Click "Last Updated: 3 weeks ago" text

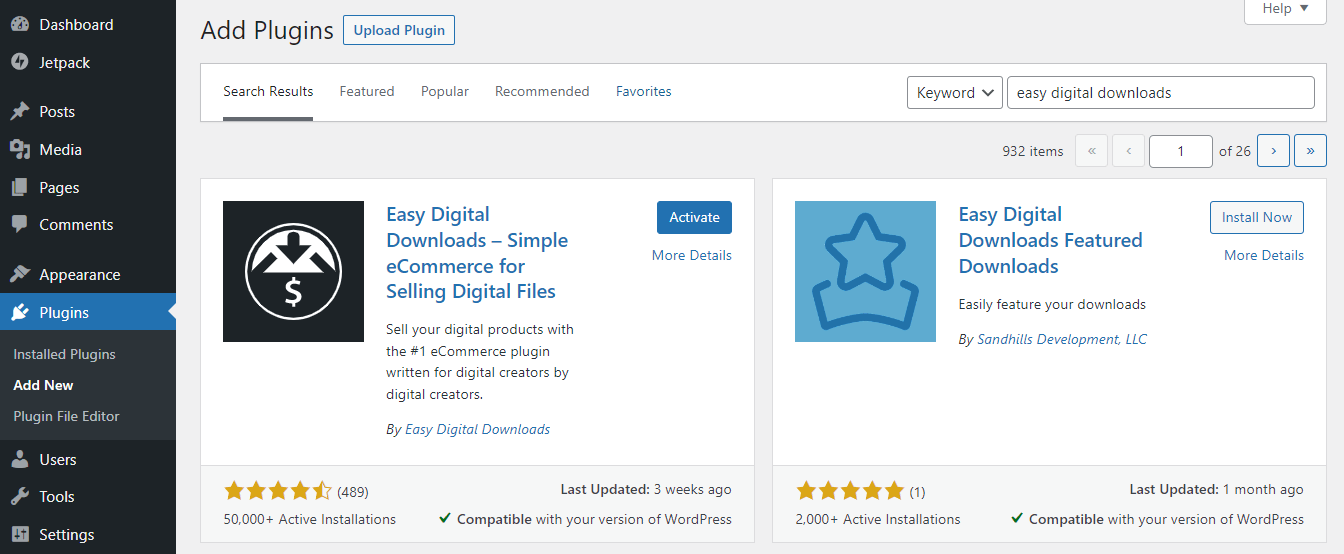[x=646, y=489]
